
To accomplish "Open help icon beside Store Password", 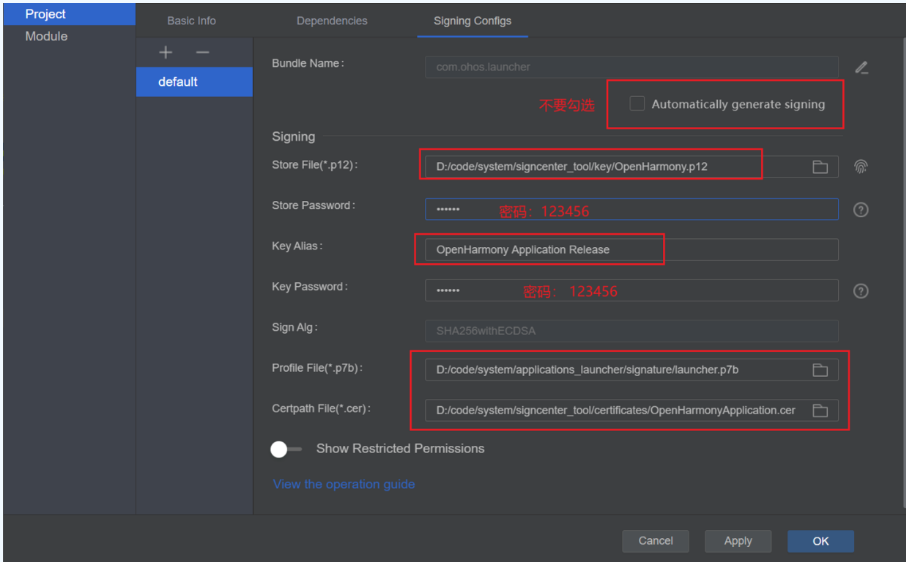I will pyautogui.click(x=861, y=209).
